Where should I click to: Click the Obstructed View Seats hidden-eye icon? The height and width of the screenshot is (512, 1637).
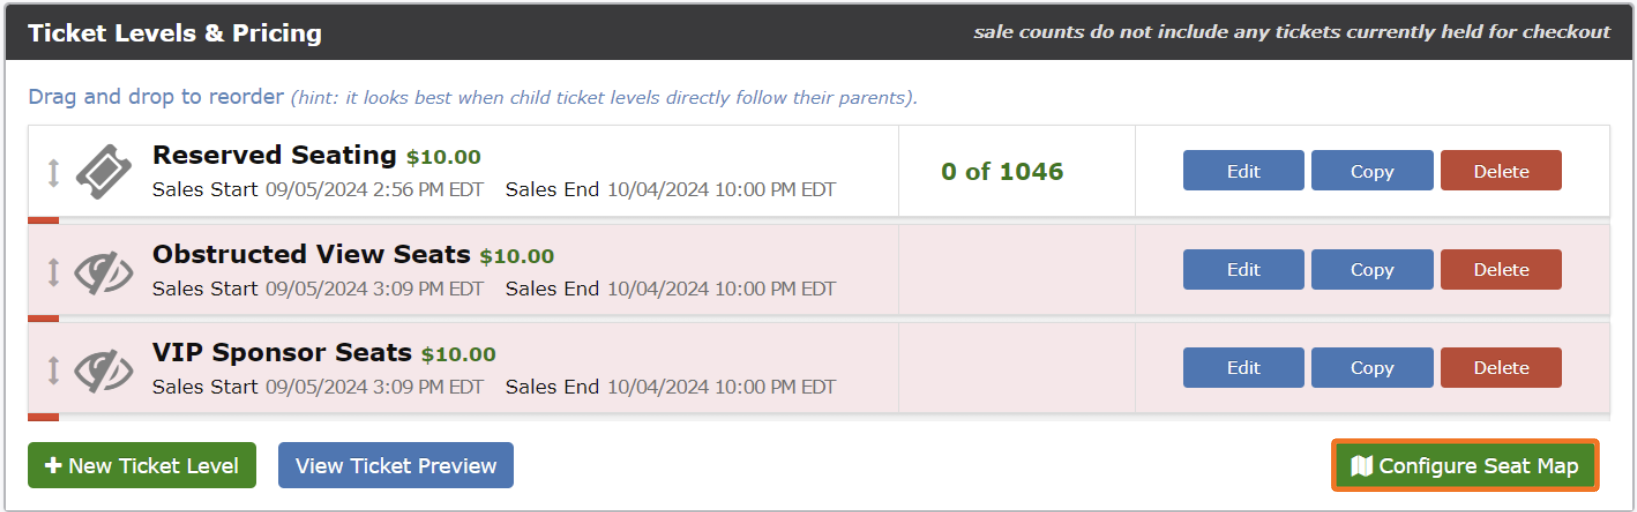(104, 271)
